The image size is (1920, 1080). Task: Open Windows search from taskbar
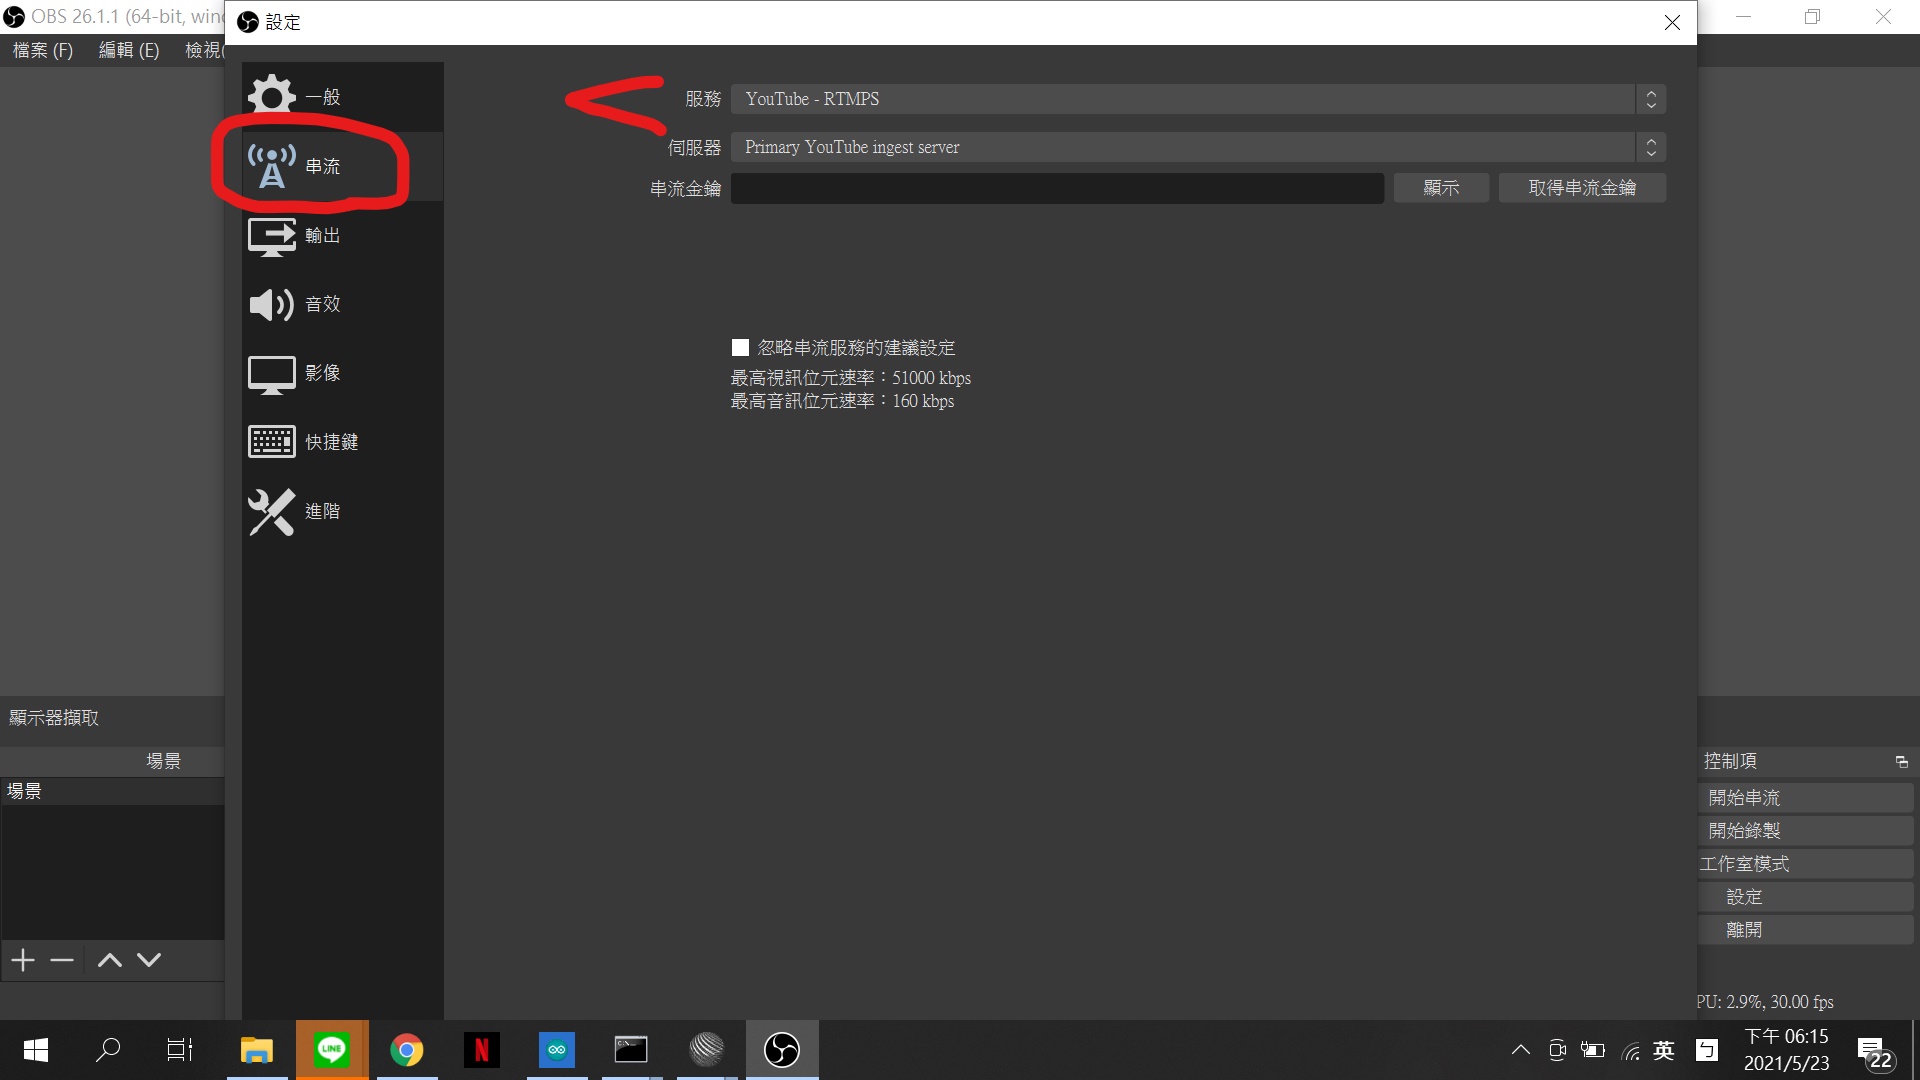pos(108,1050)
